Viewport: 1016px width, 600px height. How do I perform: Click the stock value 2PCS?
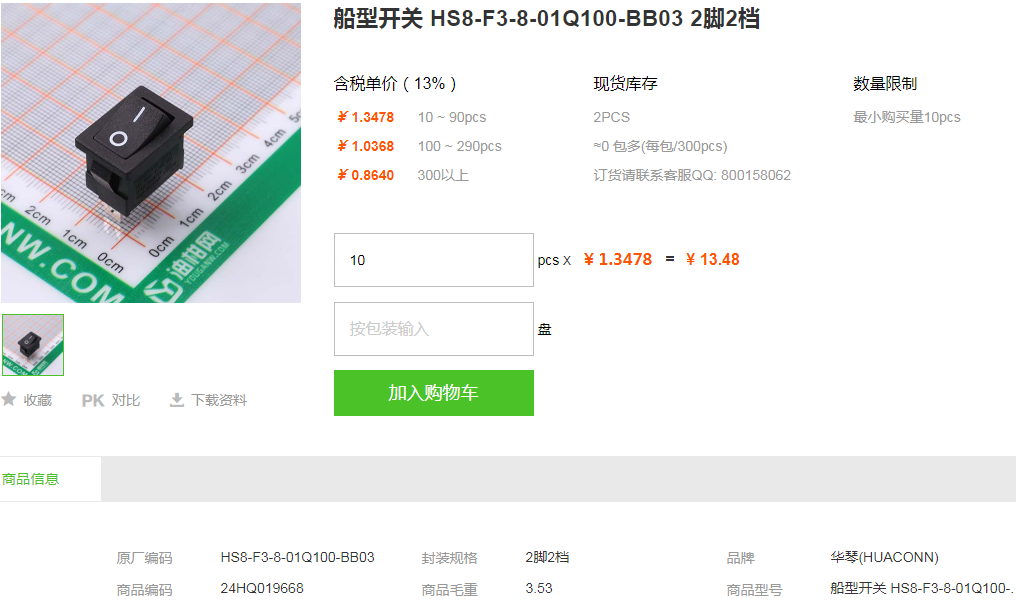[x=611, y=117]
